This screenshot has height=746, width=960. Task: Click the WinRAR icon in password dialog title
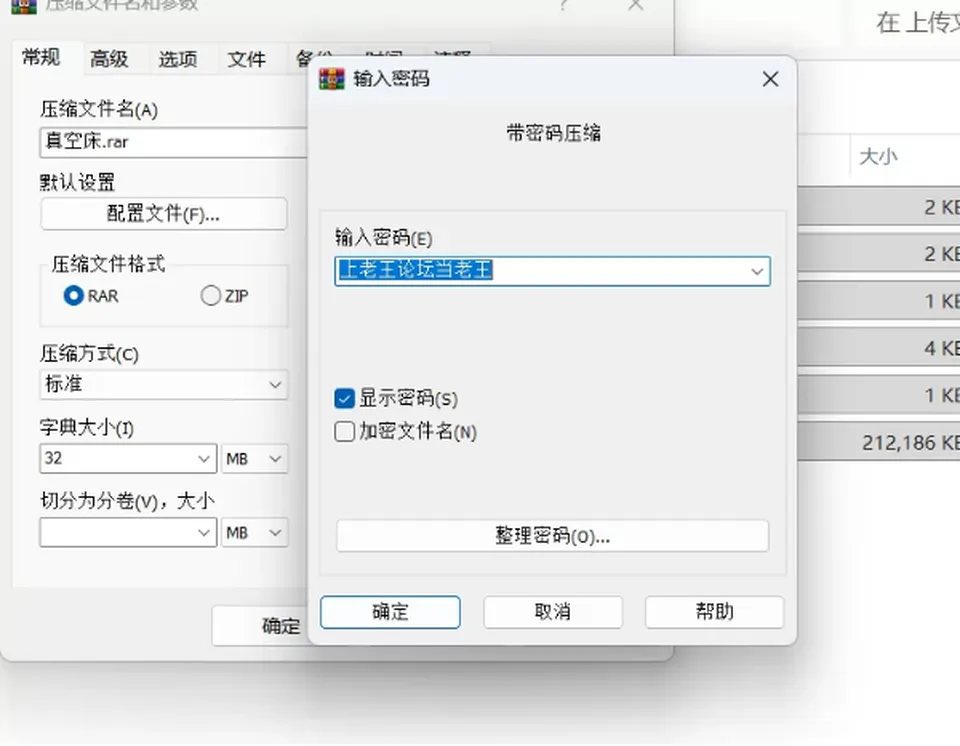332,79
